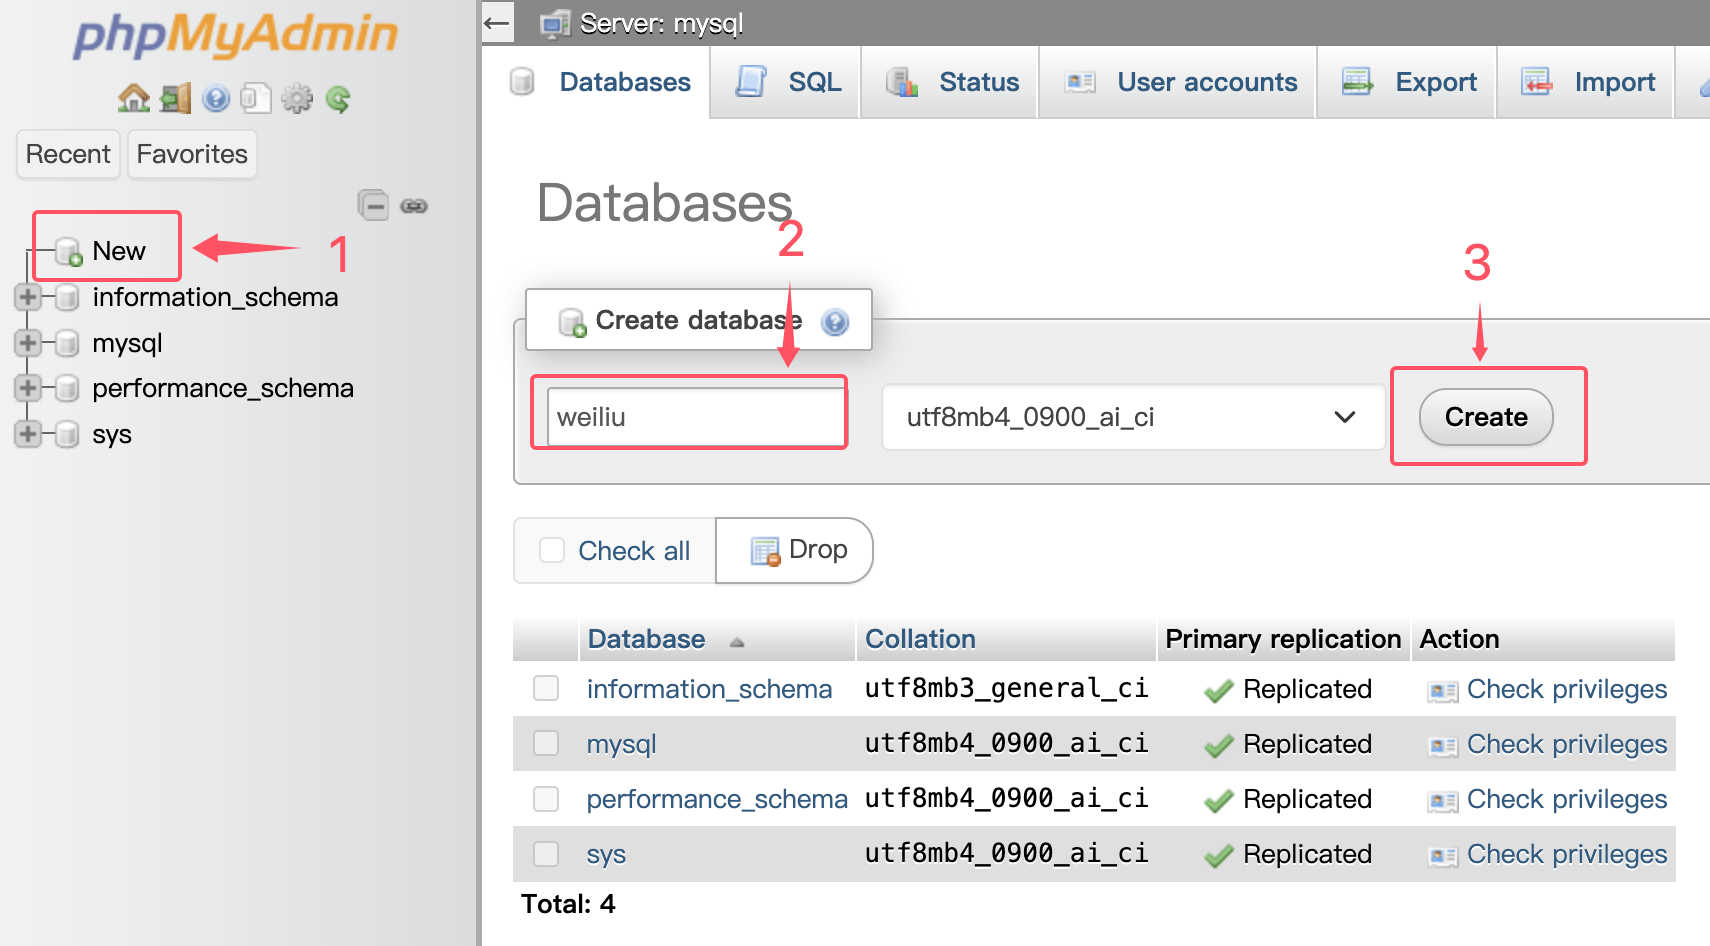Image resolution: width=1710 pixels, height=946 pixels.
Task: Click the back arrow collapse panel button
Action: [x=497, y=22]
